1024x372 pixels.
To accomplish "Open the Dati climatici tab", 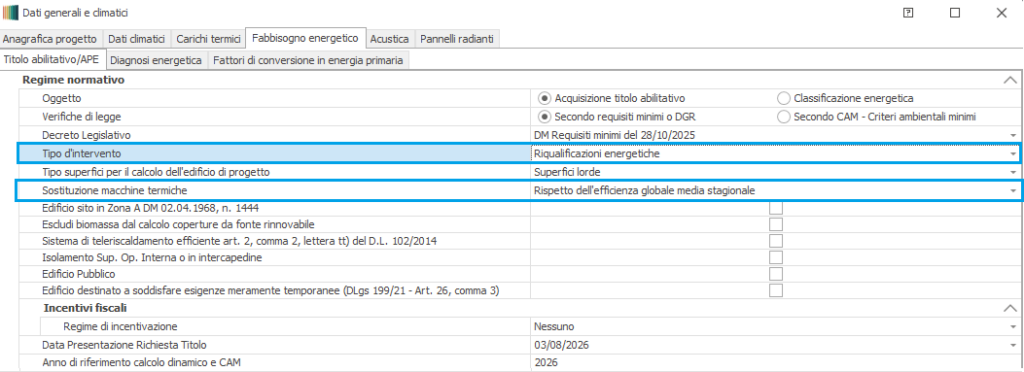I will click(x=136, y=39).
